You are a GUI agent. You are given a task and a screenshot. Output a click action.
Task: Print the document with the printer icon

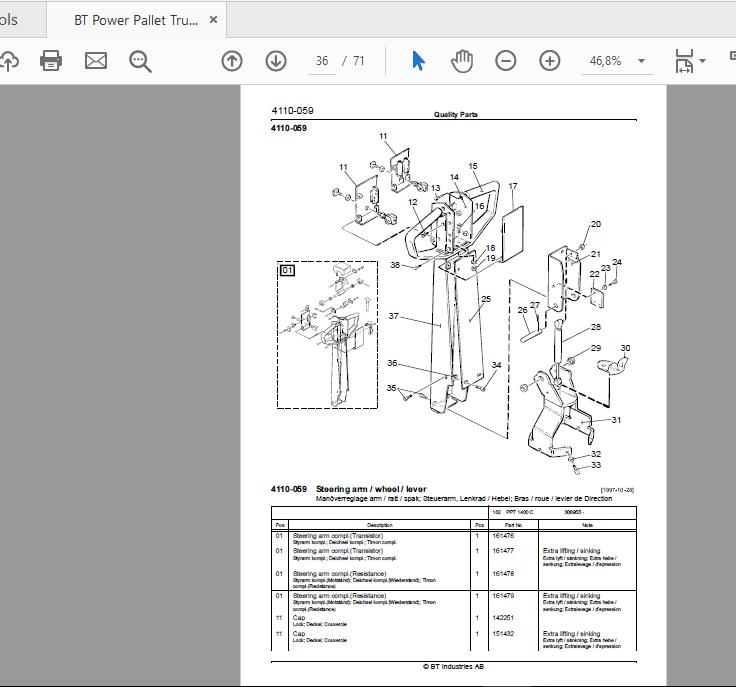pyautogui.click(x=51, y=61)
